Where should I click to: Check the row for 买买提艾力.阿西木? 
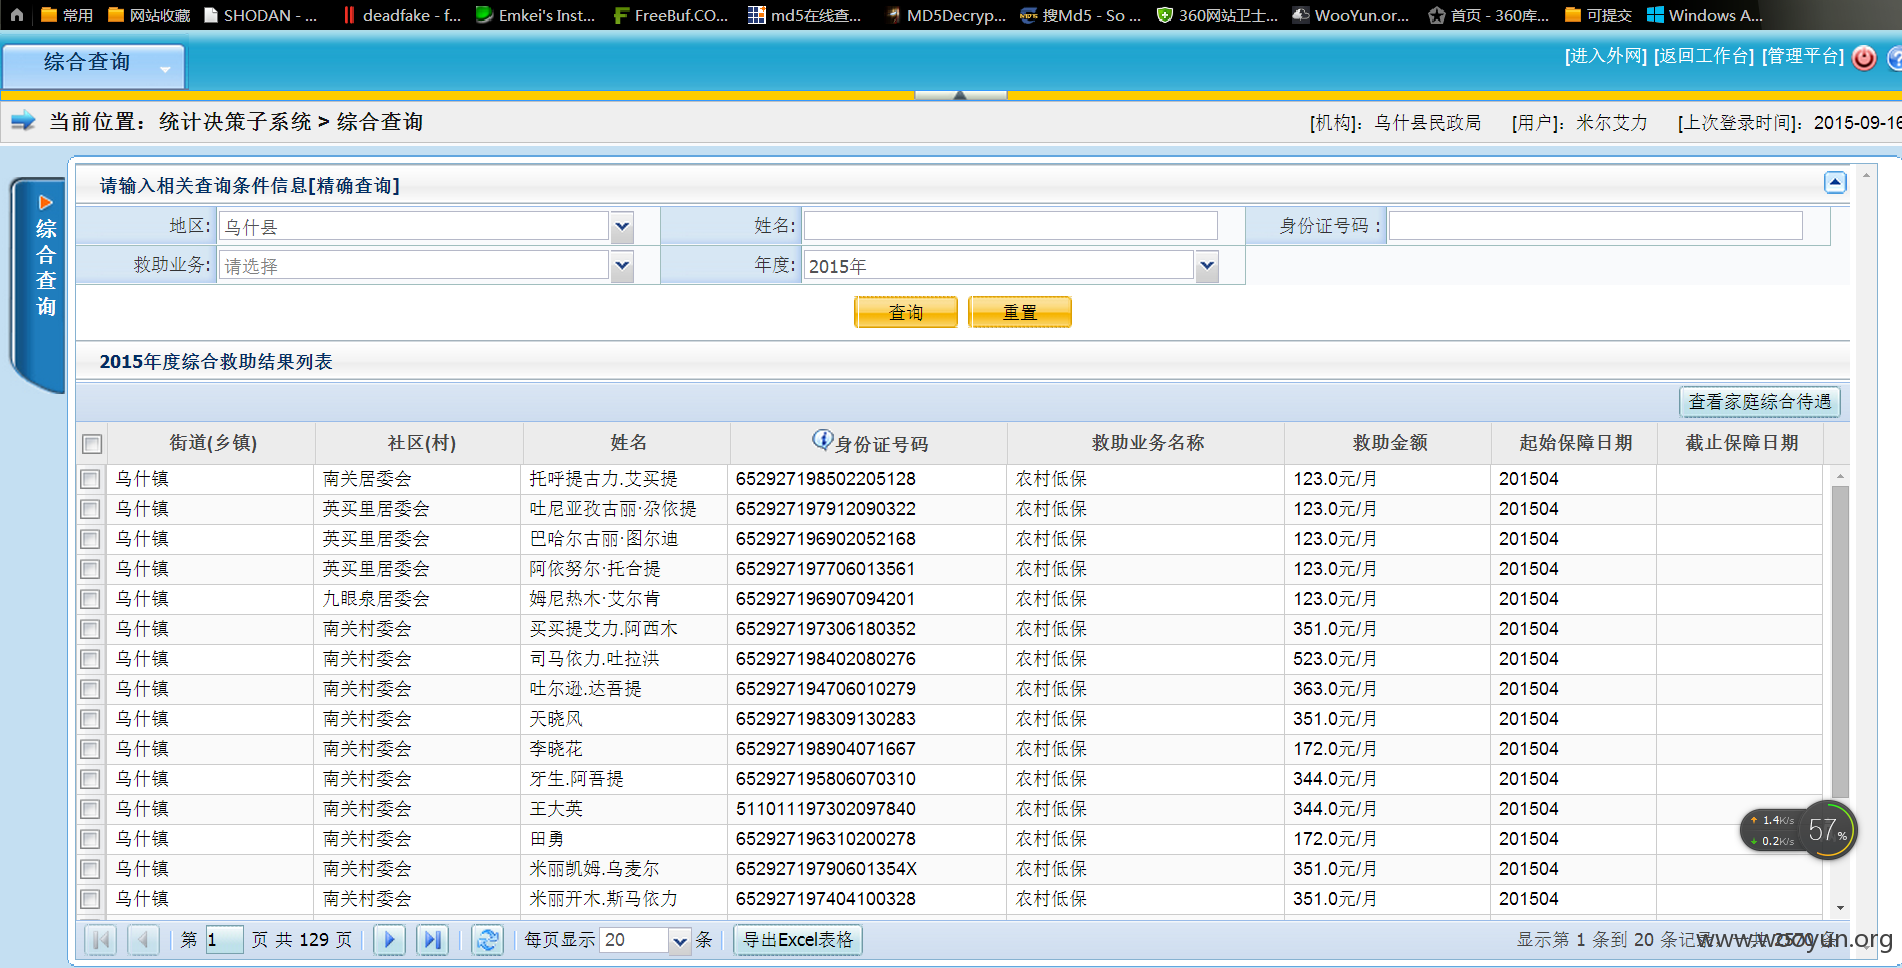[90, 629]
